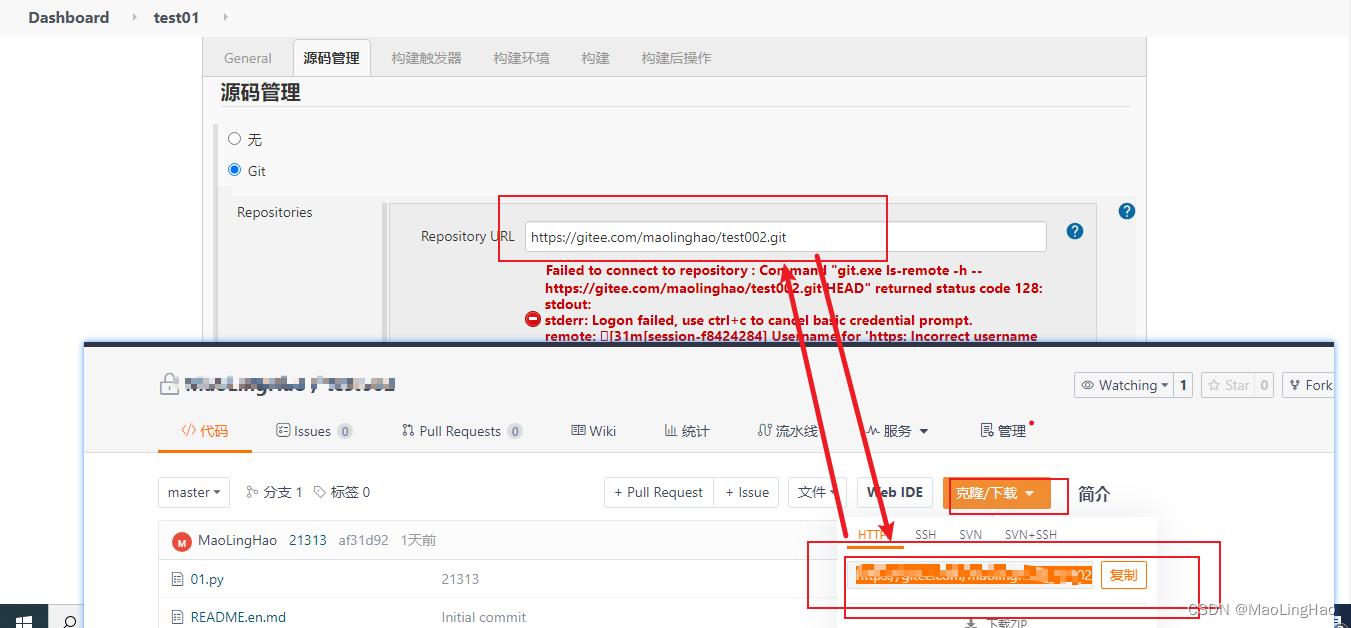1351x628 pixels.
Task: Open the Windows taskbar search icon
Action: [69, 621]
